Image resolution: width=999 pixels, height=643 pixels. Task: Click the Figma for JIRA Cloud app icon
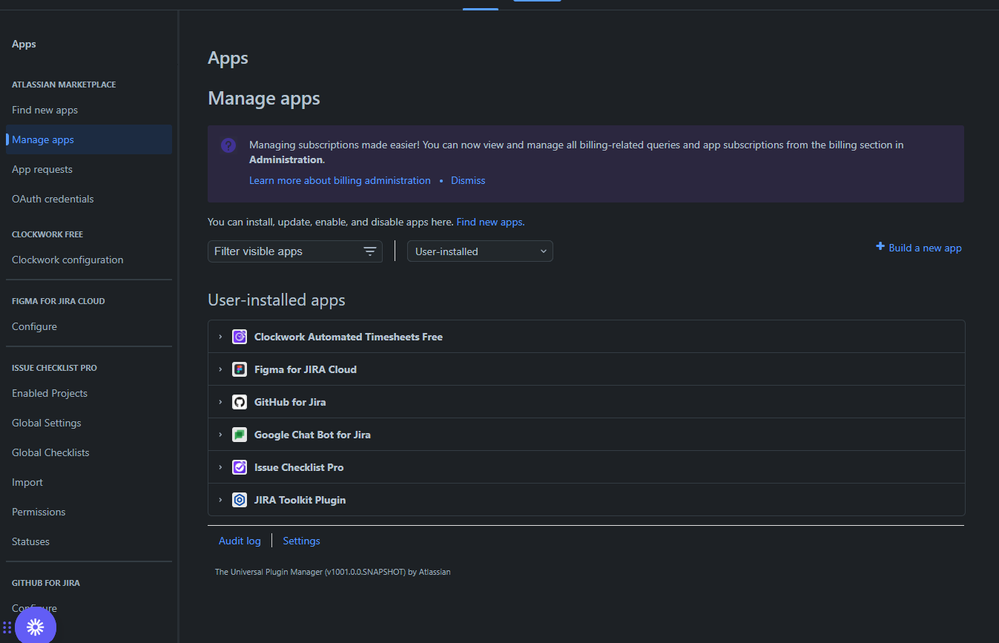click(239, 369)
